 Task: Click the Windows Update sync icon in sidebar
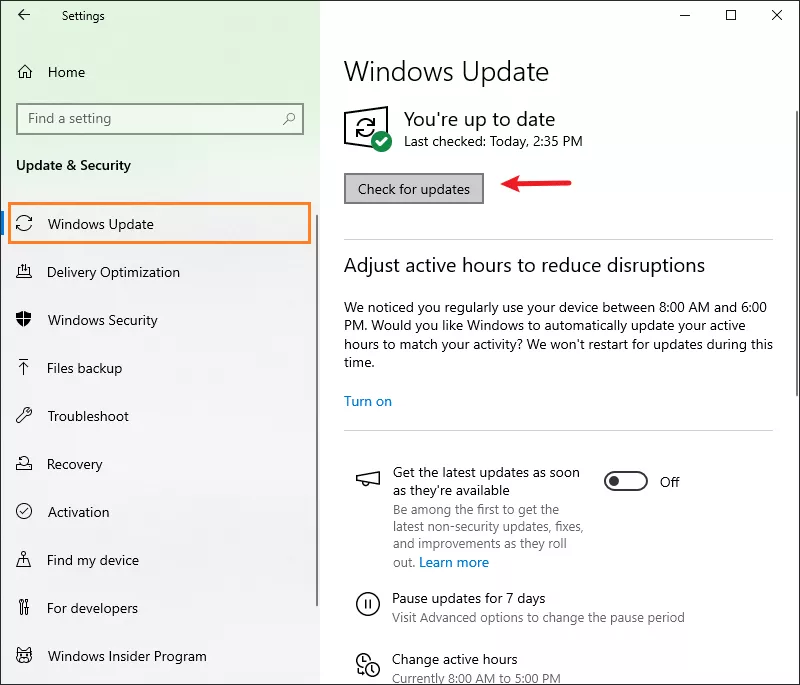[x=24, y=223]
